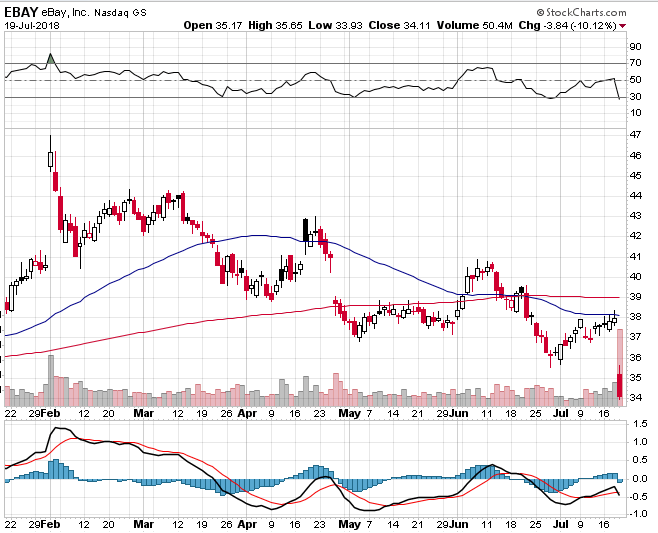This screenshot has height=533, width=658.
Task: Select the EBAY ticker symbol
Action: tap(21, 12)
